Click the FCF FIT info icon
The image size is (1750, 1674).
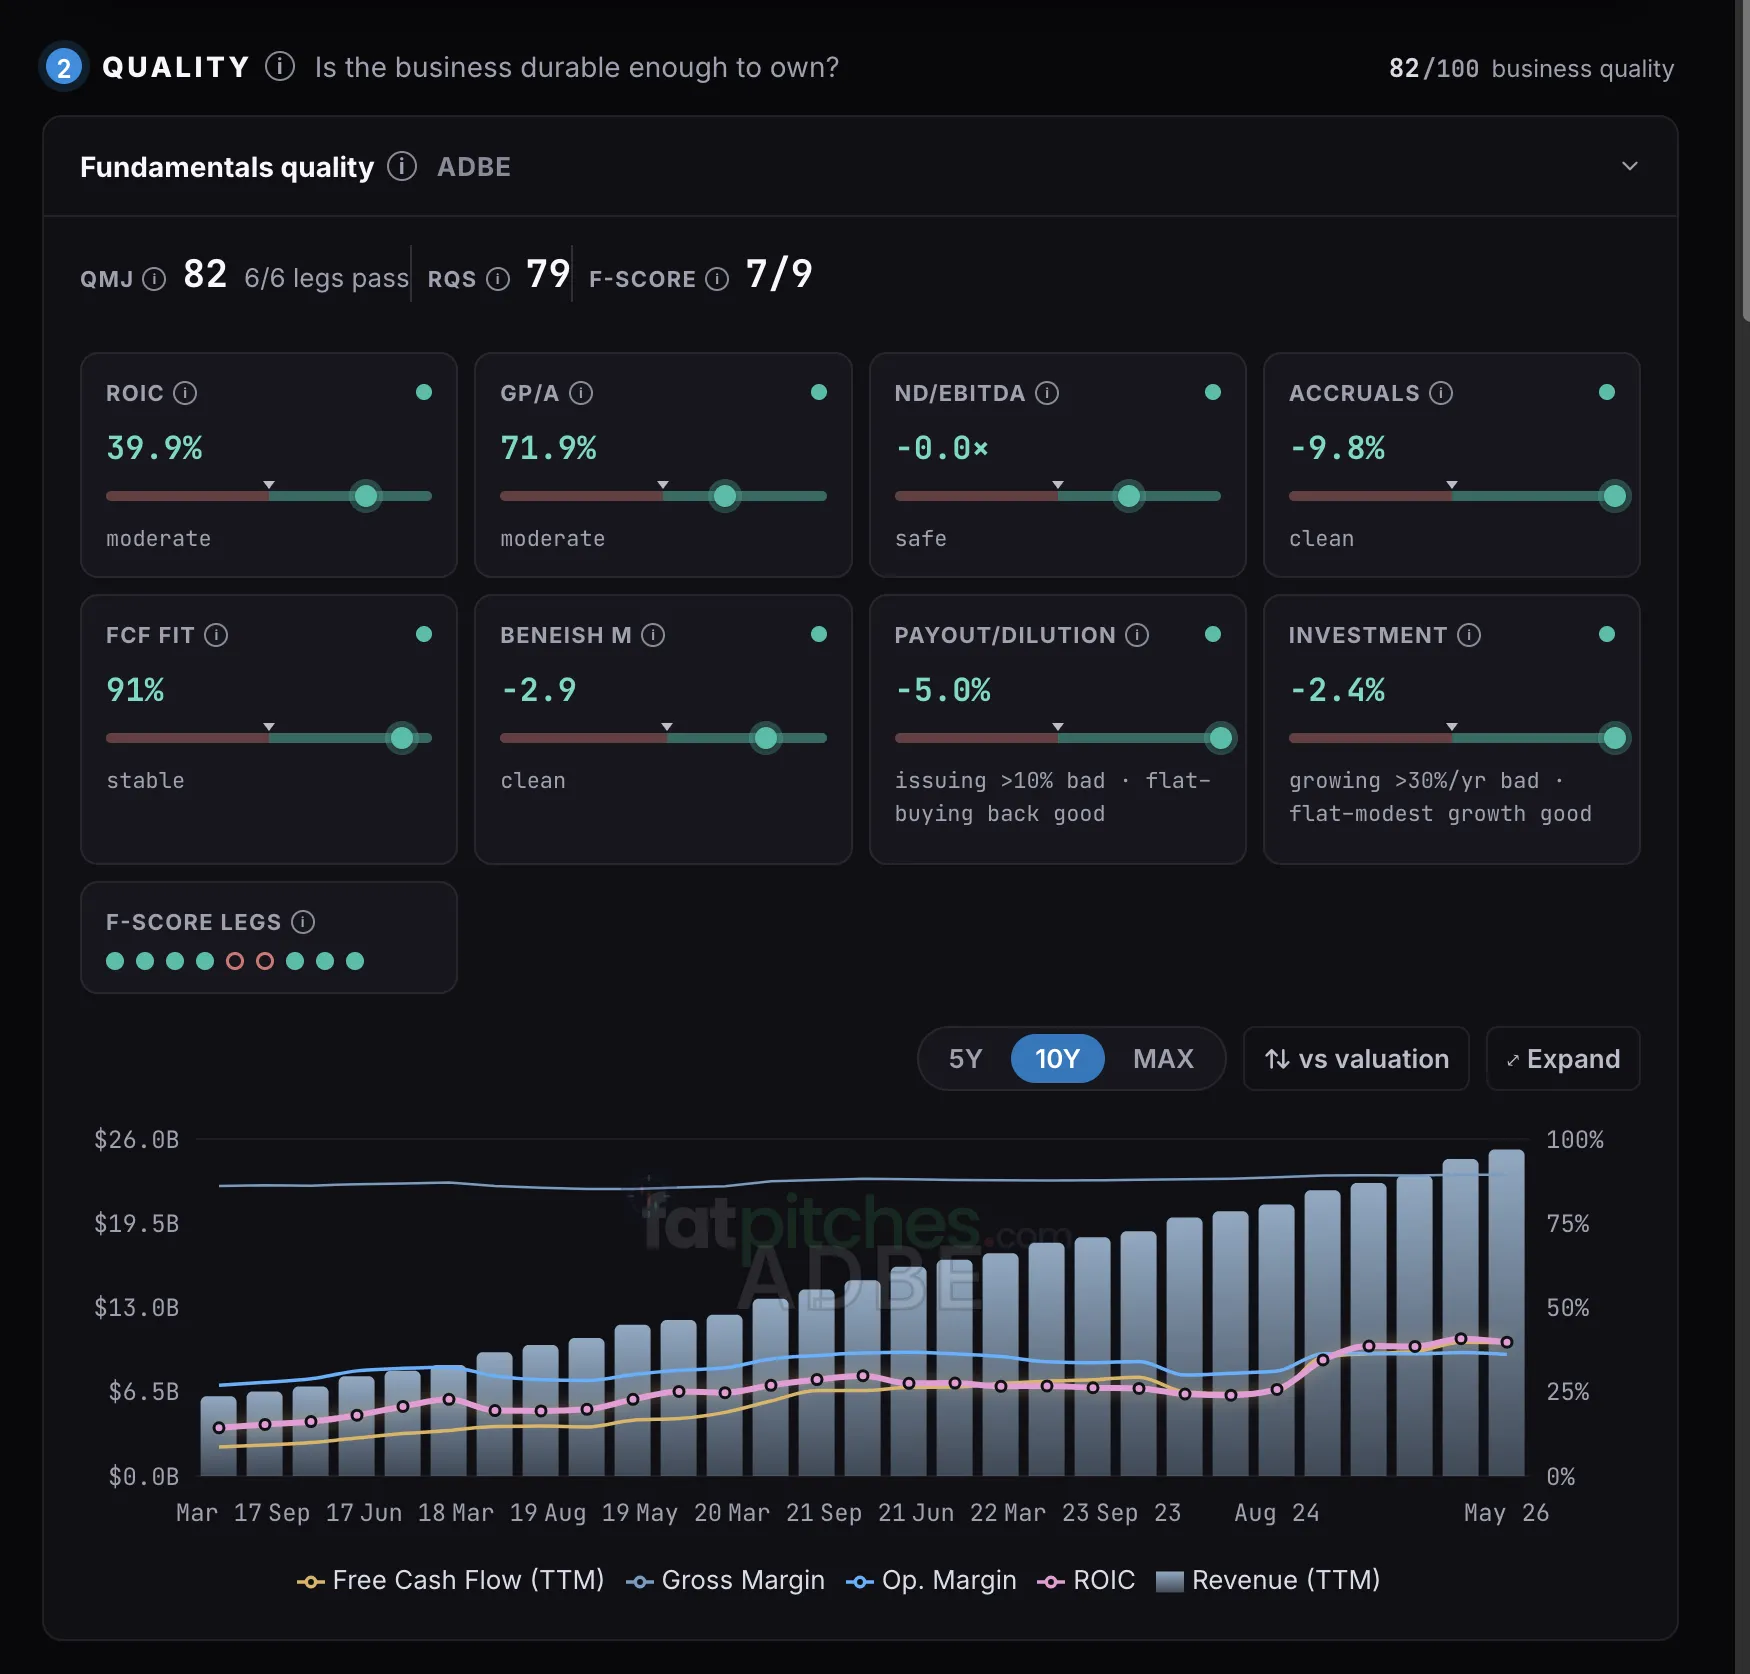click(216, 635)
